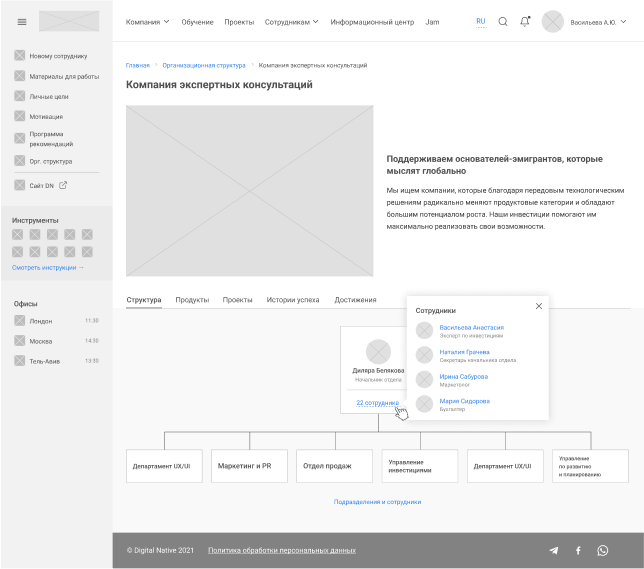This screenshot has width=644, height=569.
Task: Click the Москва office icon
Action: point(19,341)
